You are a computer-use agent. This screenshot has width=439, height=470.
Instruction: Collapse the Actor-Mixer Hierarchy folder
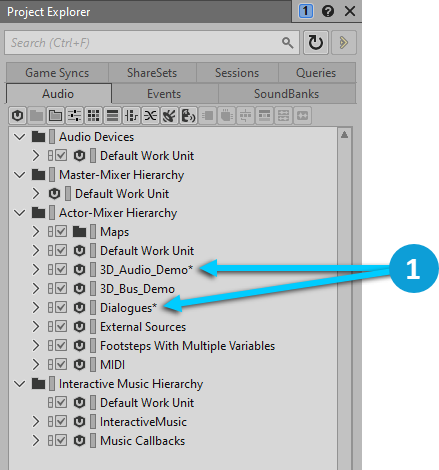pos(20,213)
